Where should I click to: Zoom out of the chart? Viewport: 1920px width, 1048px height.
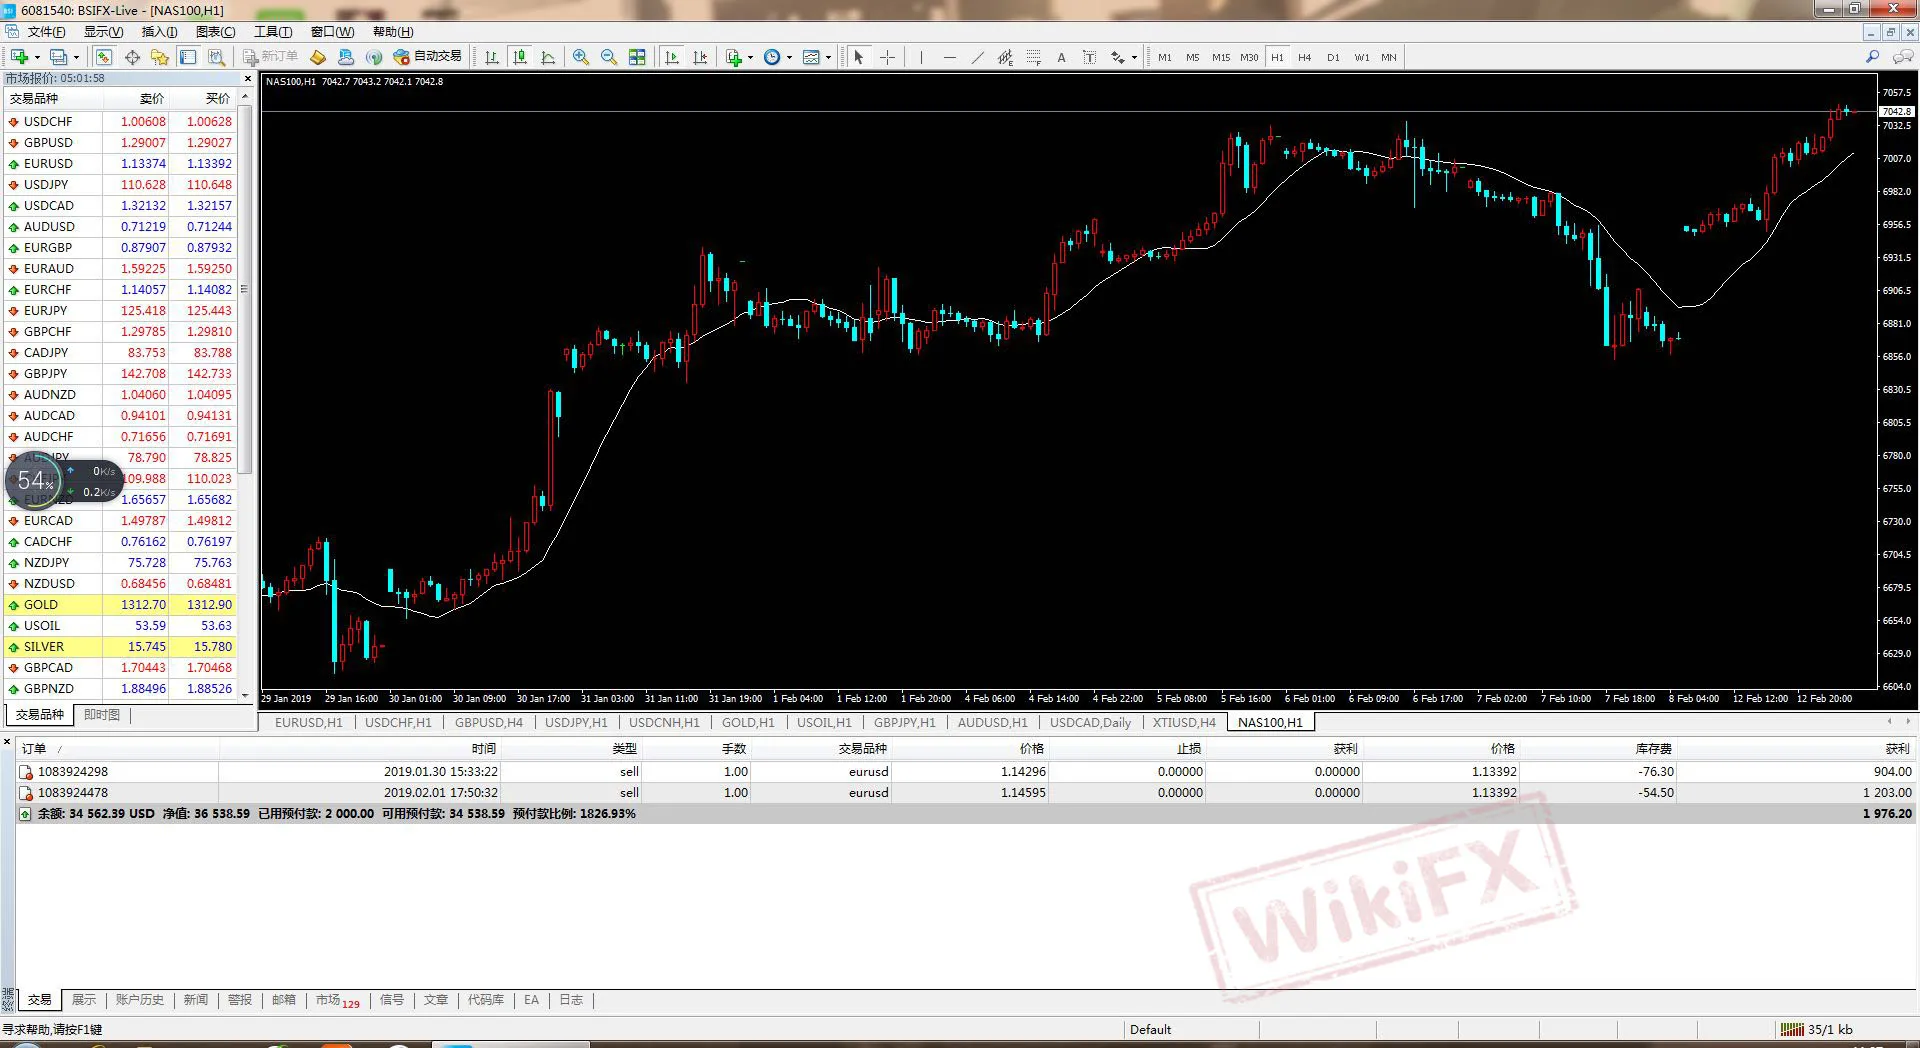(609, 57)
